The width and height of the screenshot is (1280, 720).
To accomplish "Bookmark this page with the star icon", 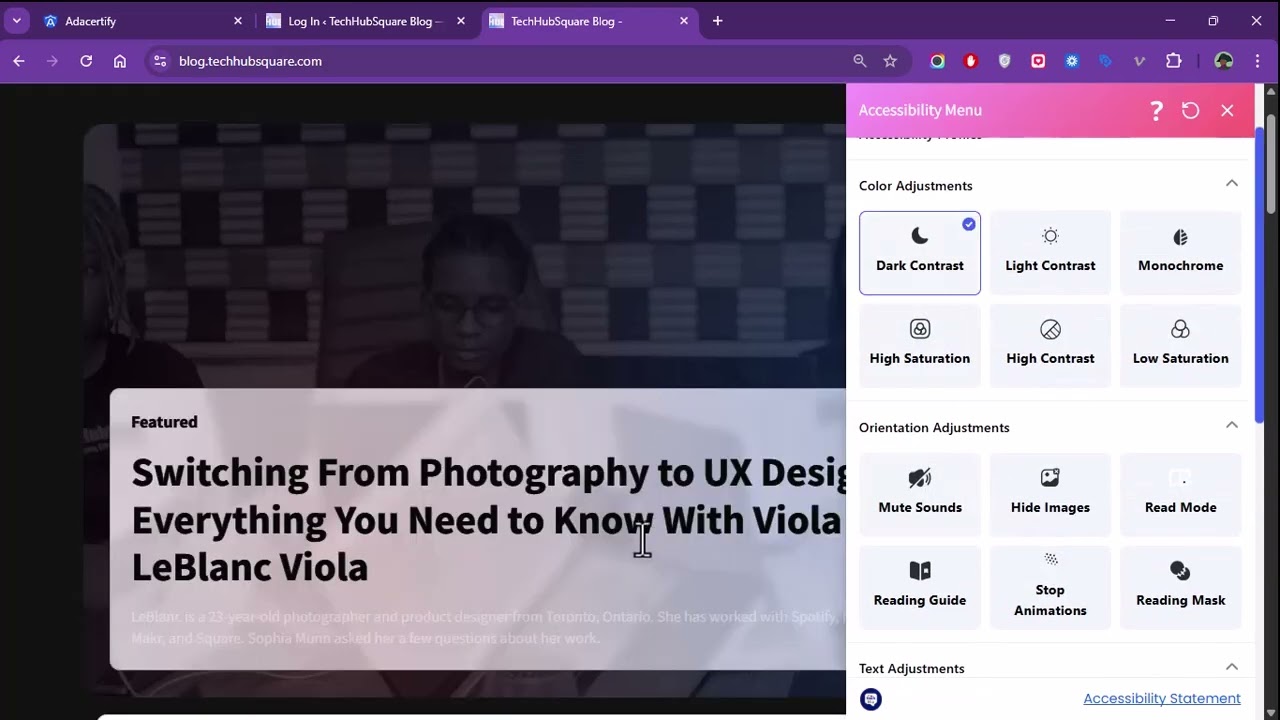I will tap(890, 61).
